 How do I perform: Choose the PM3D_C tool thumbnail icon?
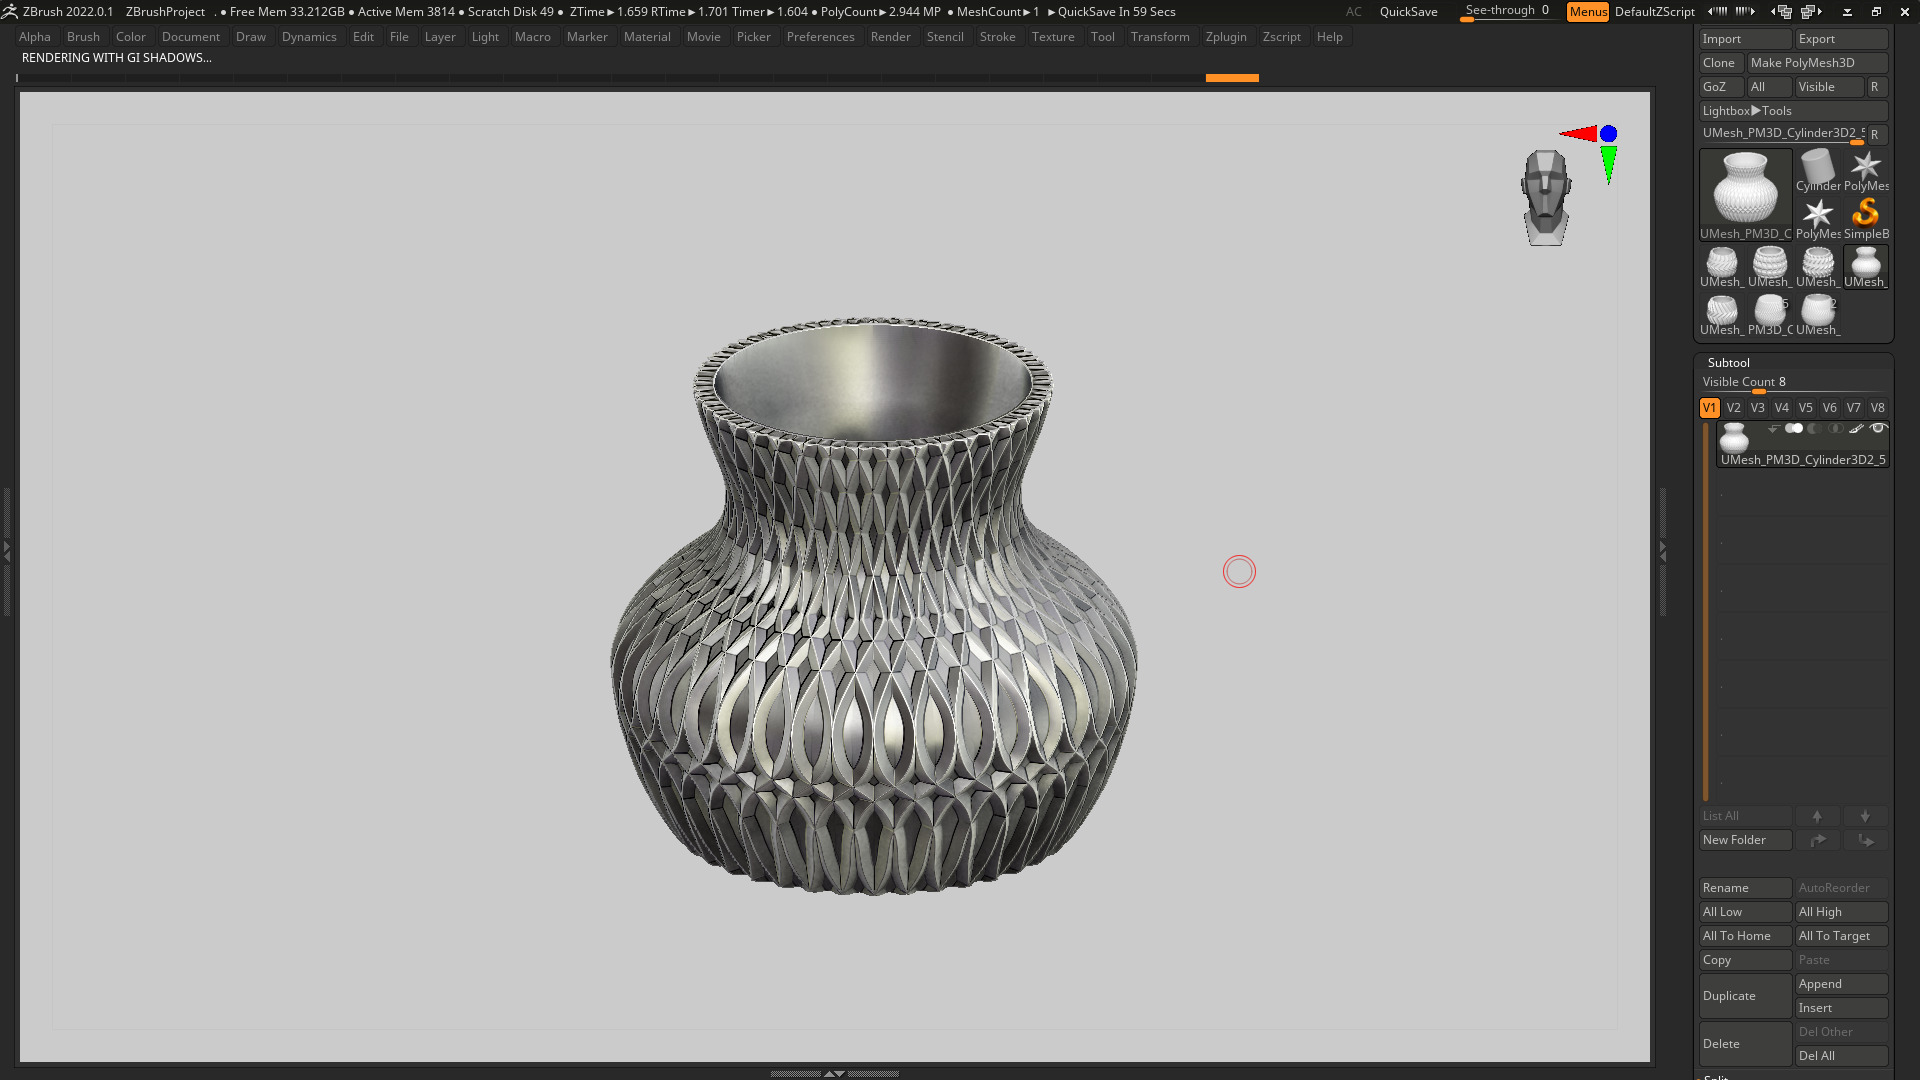[x=1770, y=315]
